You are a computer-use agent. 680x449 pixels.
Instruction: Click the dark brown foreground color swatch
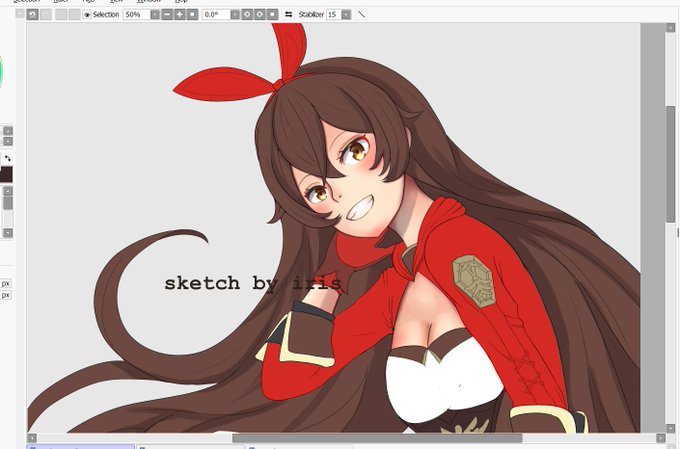[x=6, y=174]
